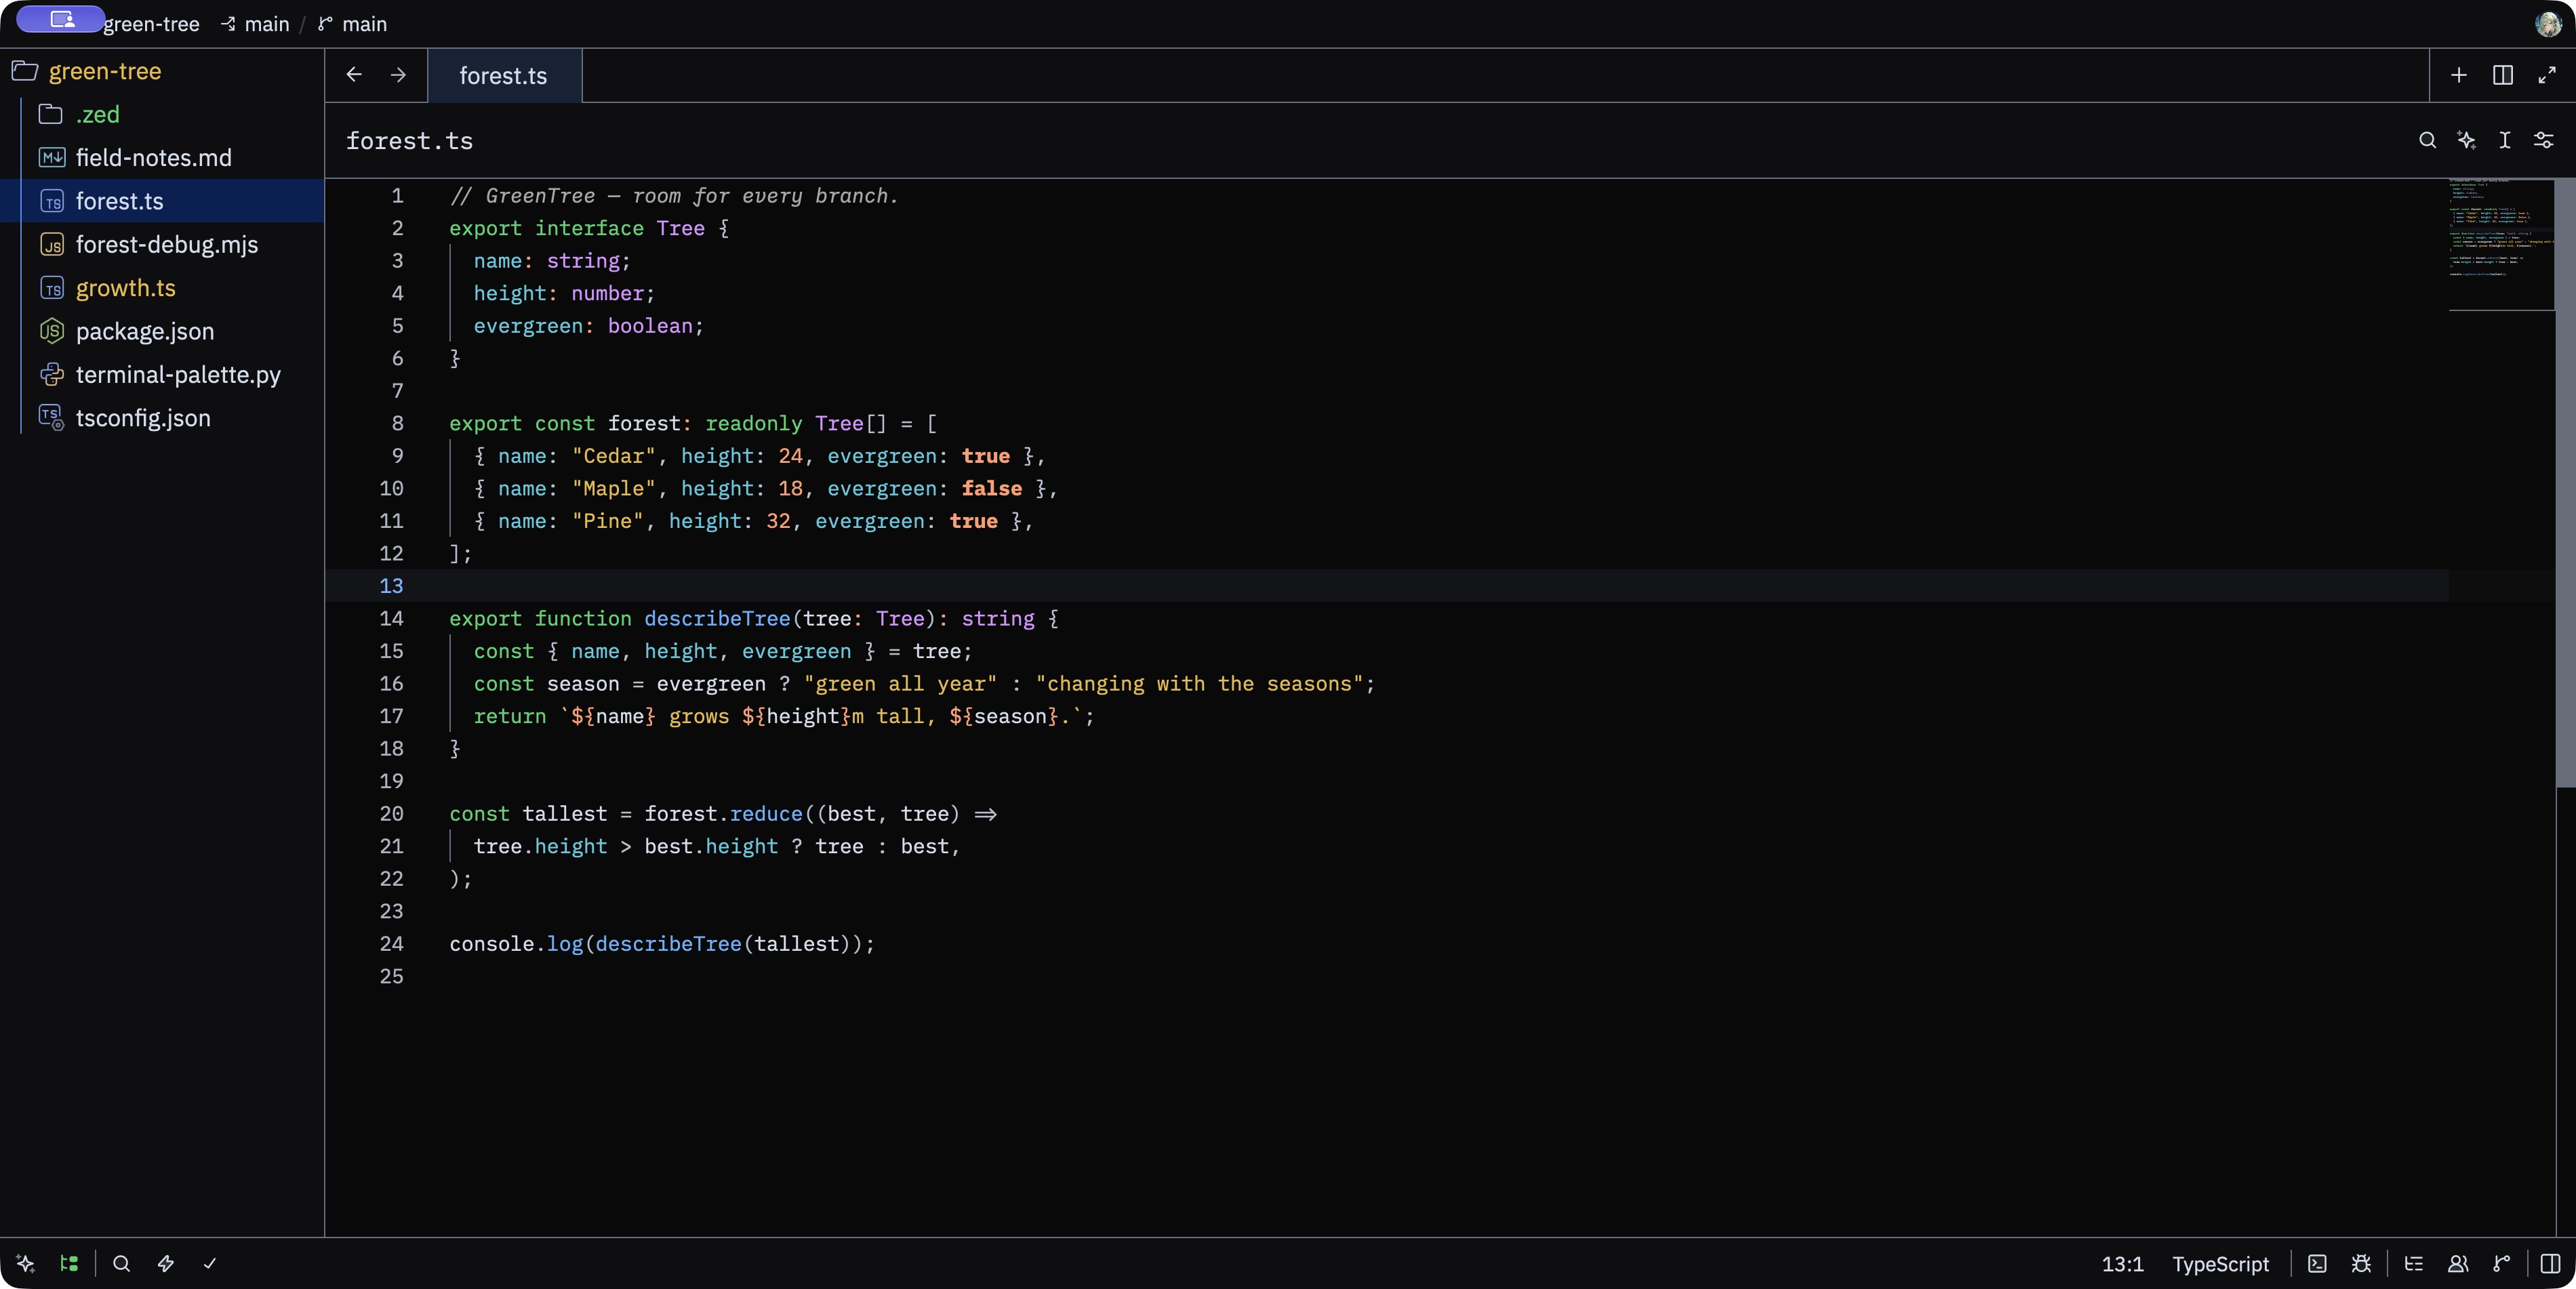Click the editor vertical scrollbar thumb
Viewport: 2576px width, 1289px height.
[2565, 483]
